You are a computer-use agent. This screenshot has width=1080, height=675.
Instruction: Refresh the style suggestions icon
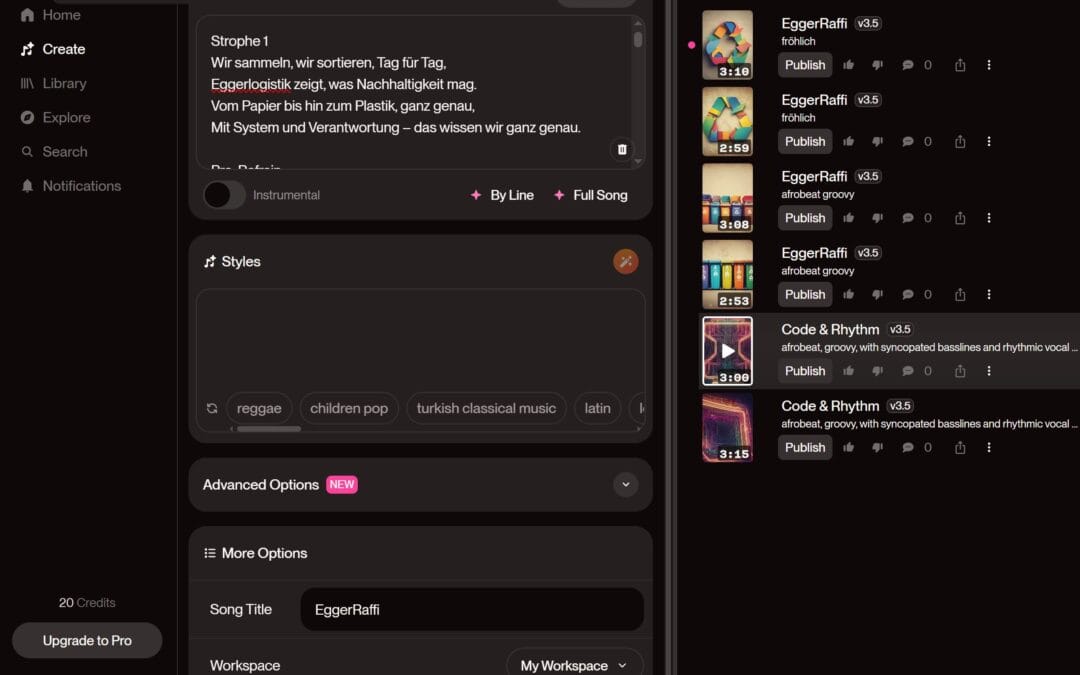coord(212,408)
